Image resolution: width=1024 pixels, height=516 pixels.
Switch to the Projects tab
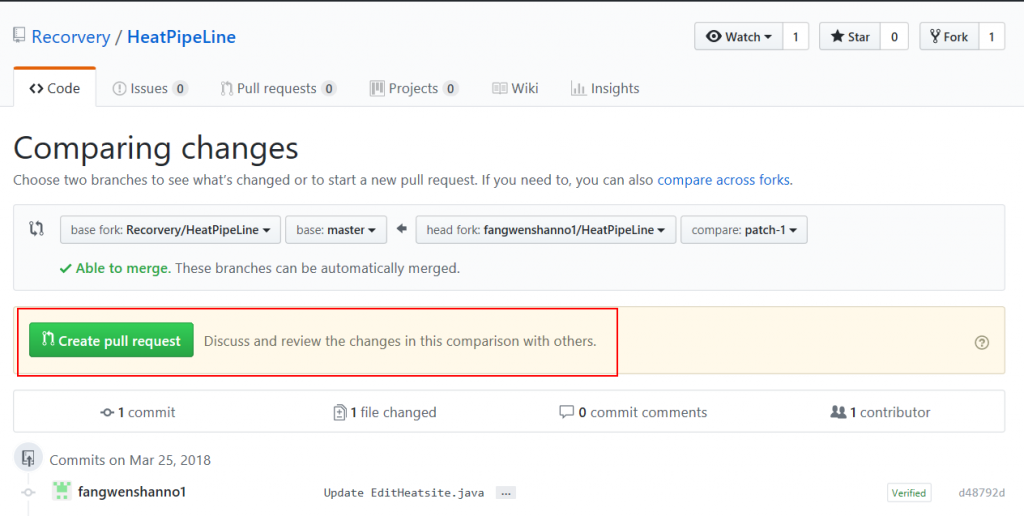click(414, 88)
